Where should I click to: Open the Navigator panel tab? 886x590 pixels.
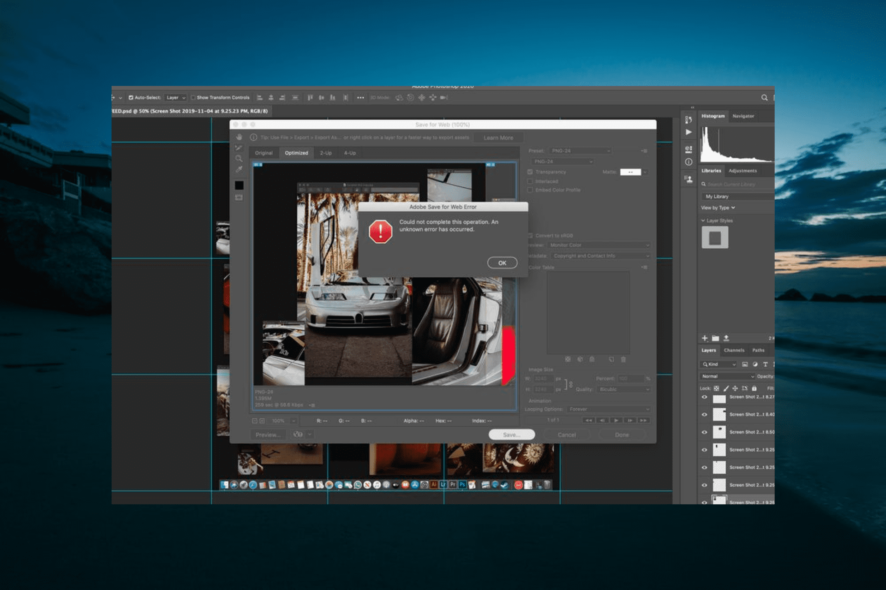tap(744, 114)
